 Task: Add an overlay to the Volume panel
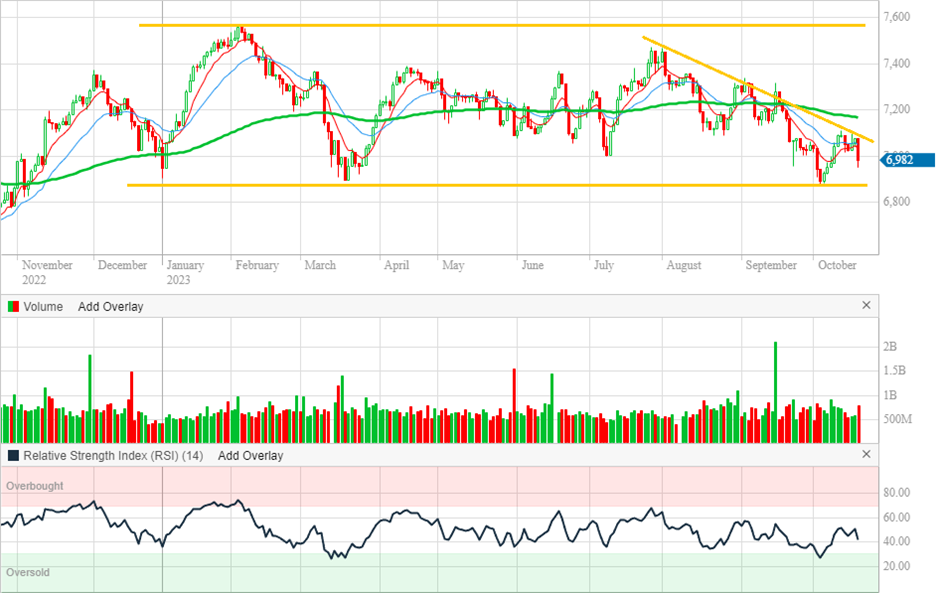pos(110,307)
